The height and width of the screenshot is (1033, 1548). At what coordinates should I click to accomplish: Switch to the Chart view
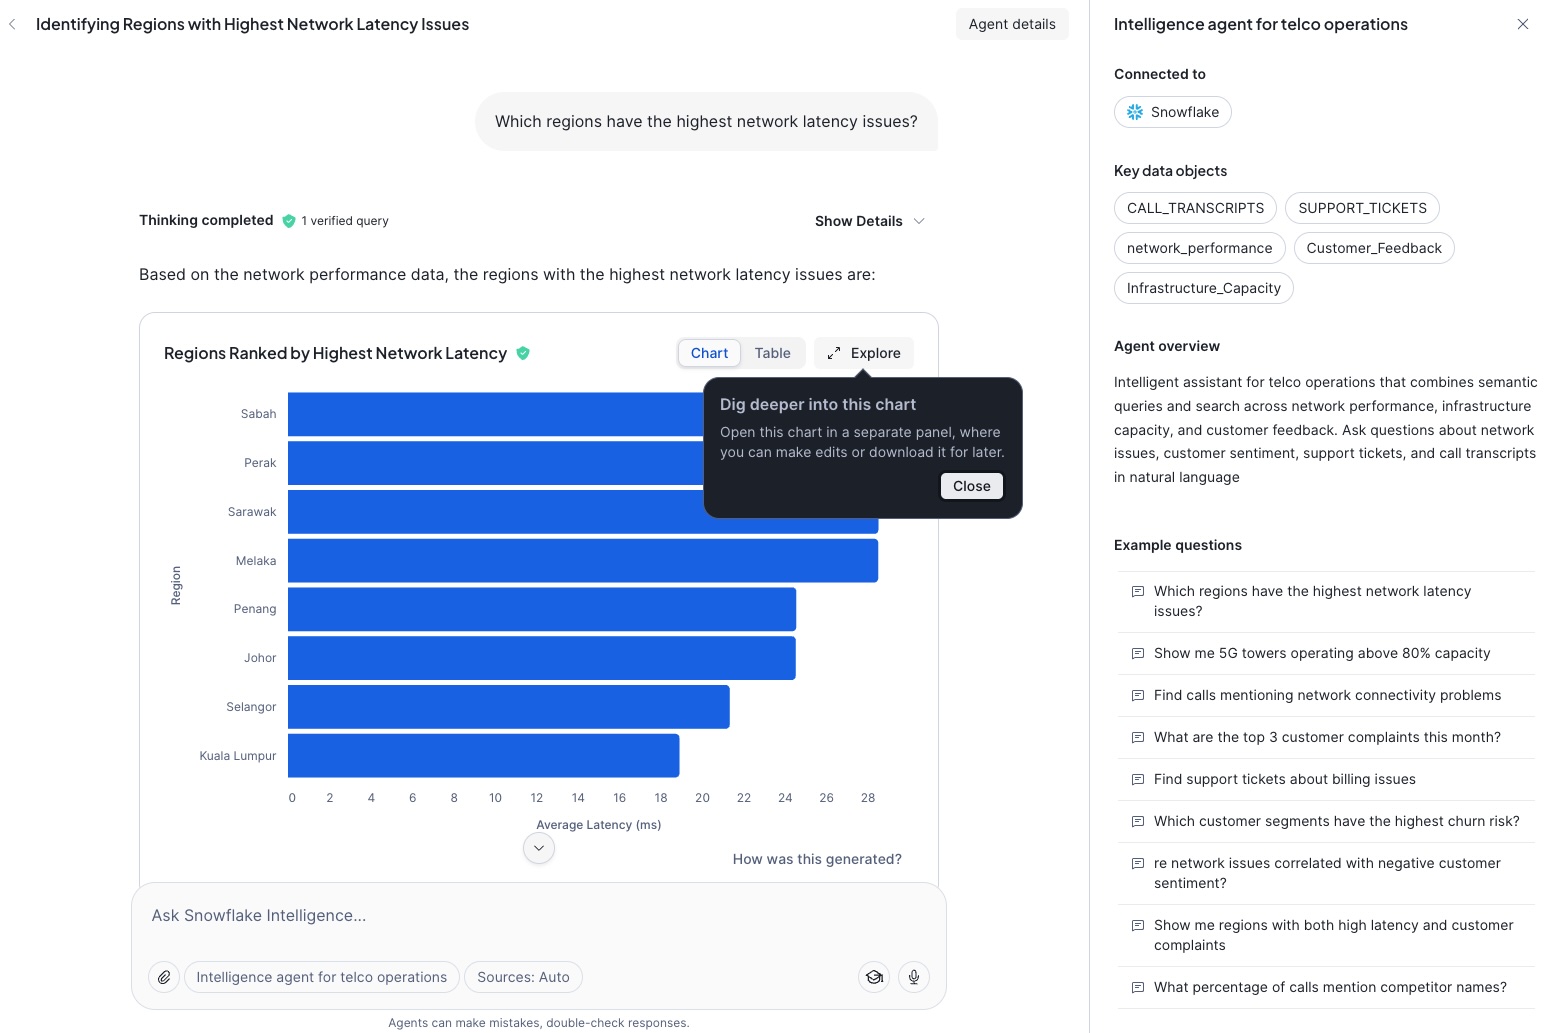click(x=709, y=353)
